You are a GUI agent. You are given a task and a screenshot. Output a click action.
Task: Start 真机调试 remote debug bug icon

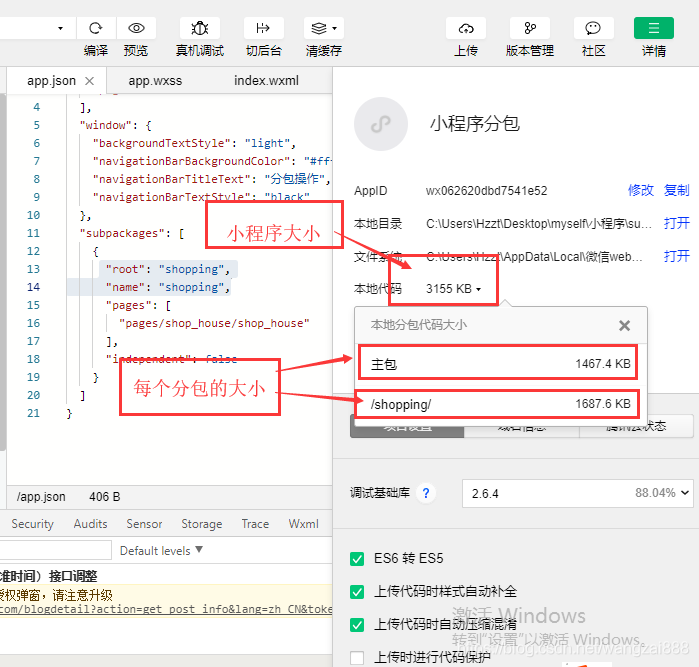click(x=200, y=29)
